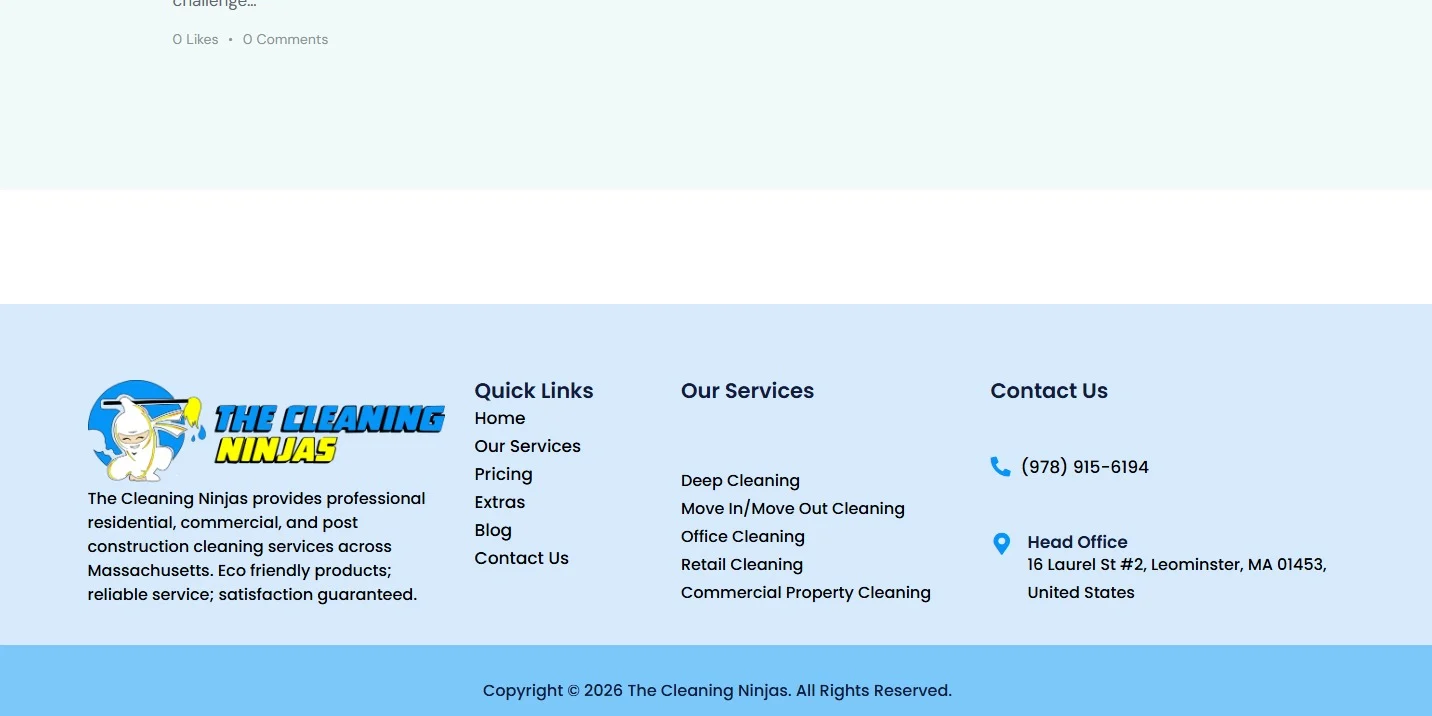Click the phone icon beside the number

(x=1000, y=466)
